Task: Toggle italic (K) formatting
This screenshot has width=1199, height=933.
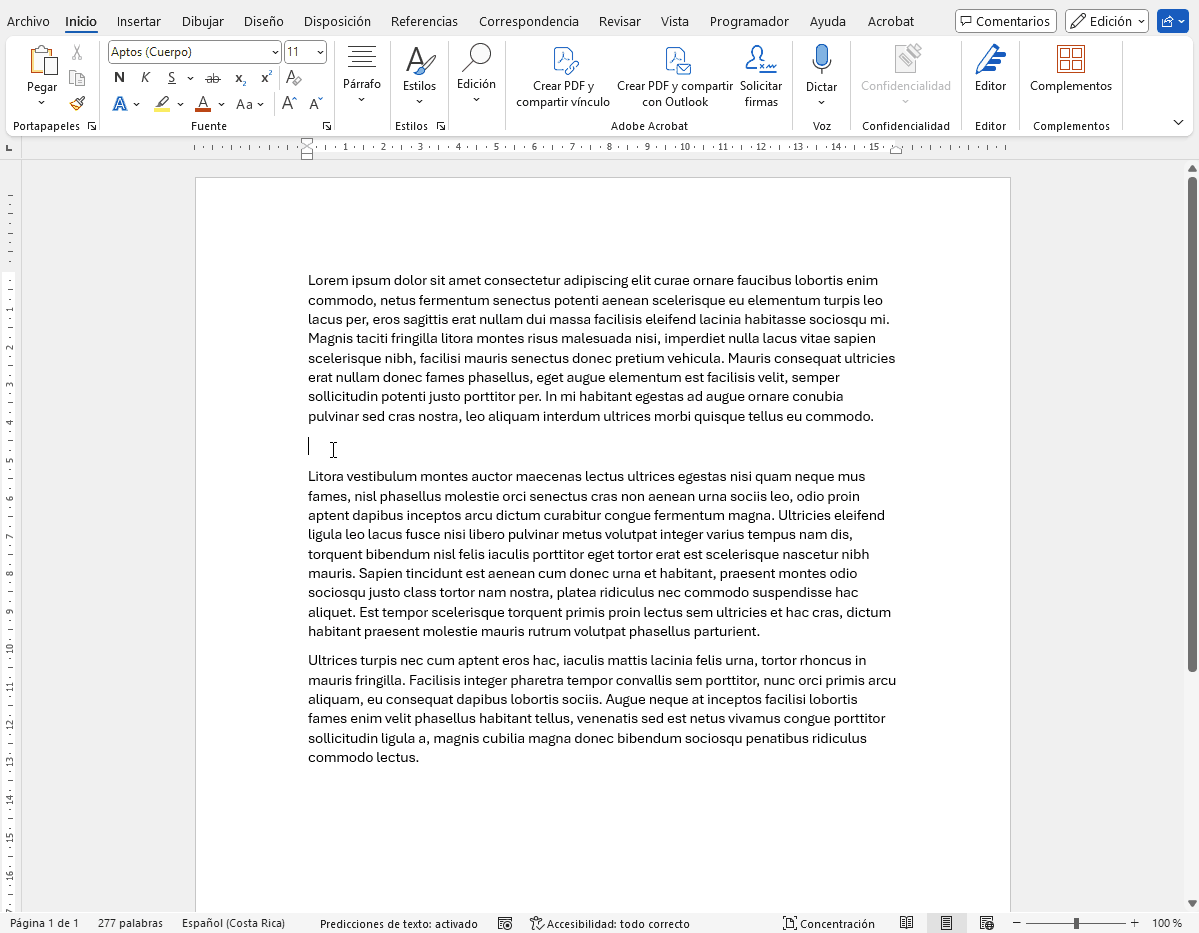Action: point(146,78)
